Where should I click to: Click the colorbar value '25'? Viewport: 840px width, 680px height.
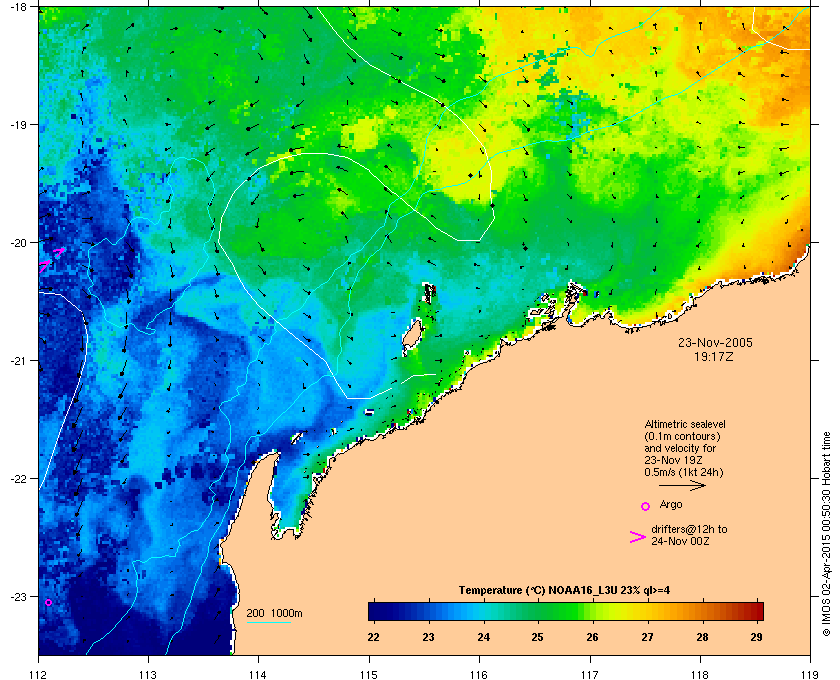tap(537, 637)
